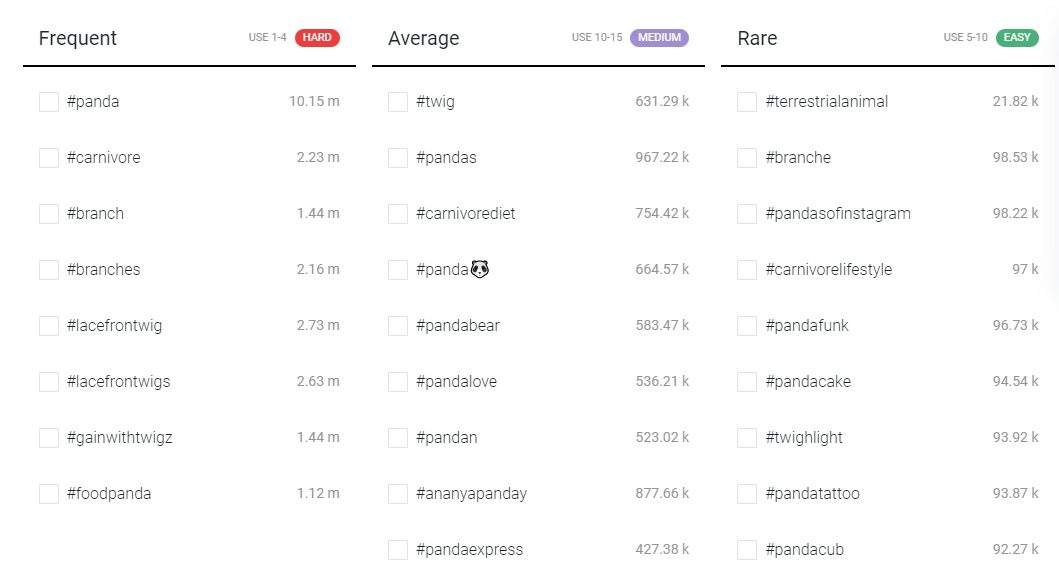Tick the #pandaexpress checkbox

point(398,550)
